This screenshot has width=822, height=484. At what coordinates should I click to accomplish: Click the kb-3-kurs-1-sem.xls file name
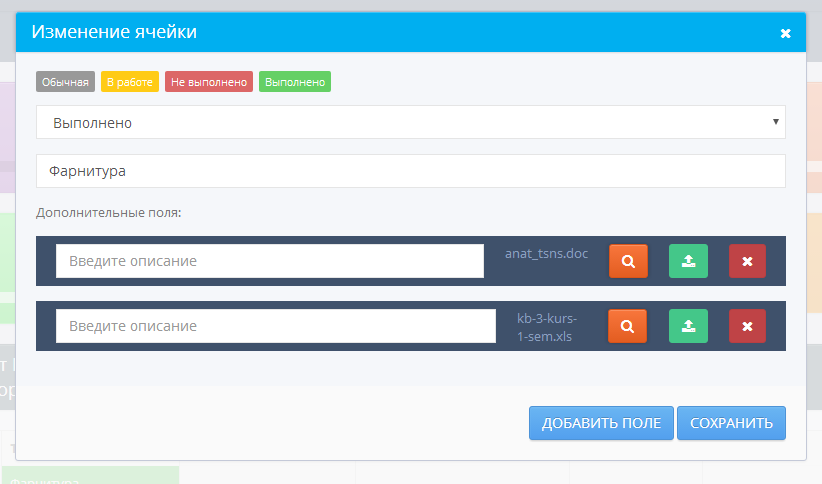coord(547,327)
